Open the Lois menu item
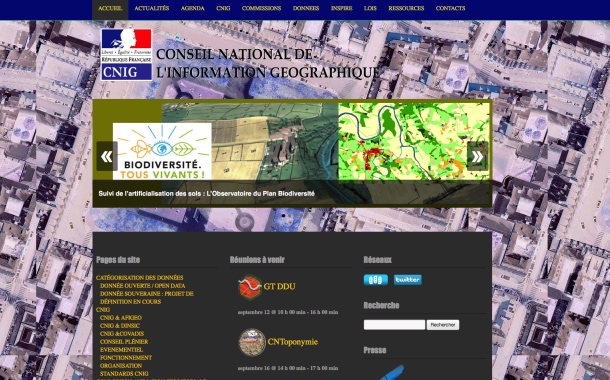610x380 pixels. coord(370,8)
